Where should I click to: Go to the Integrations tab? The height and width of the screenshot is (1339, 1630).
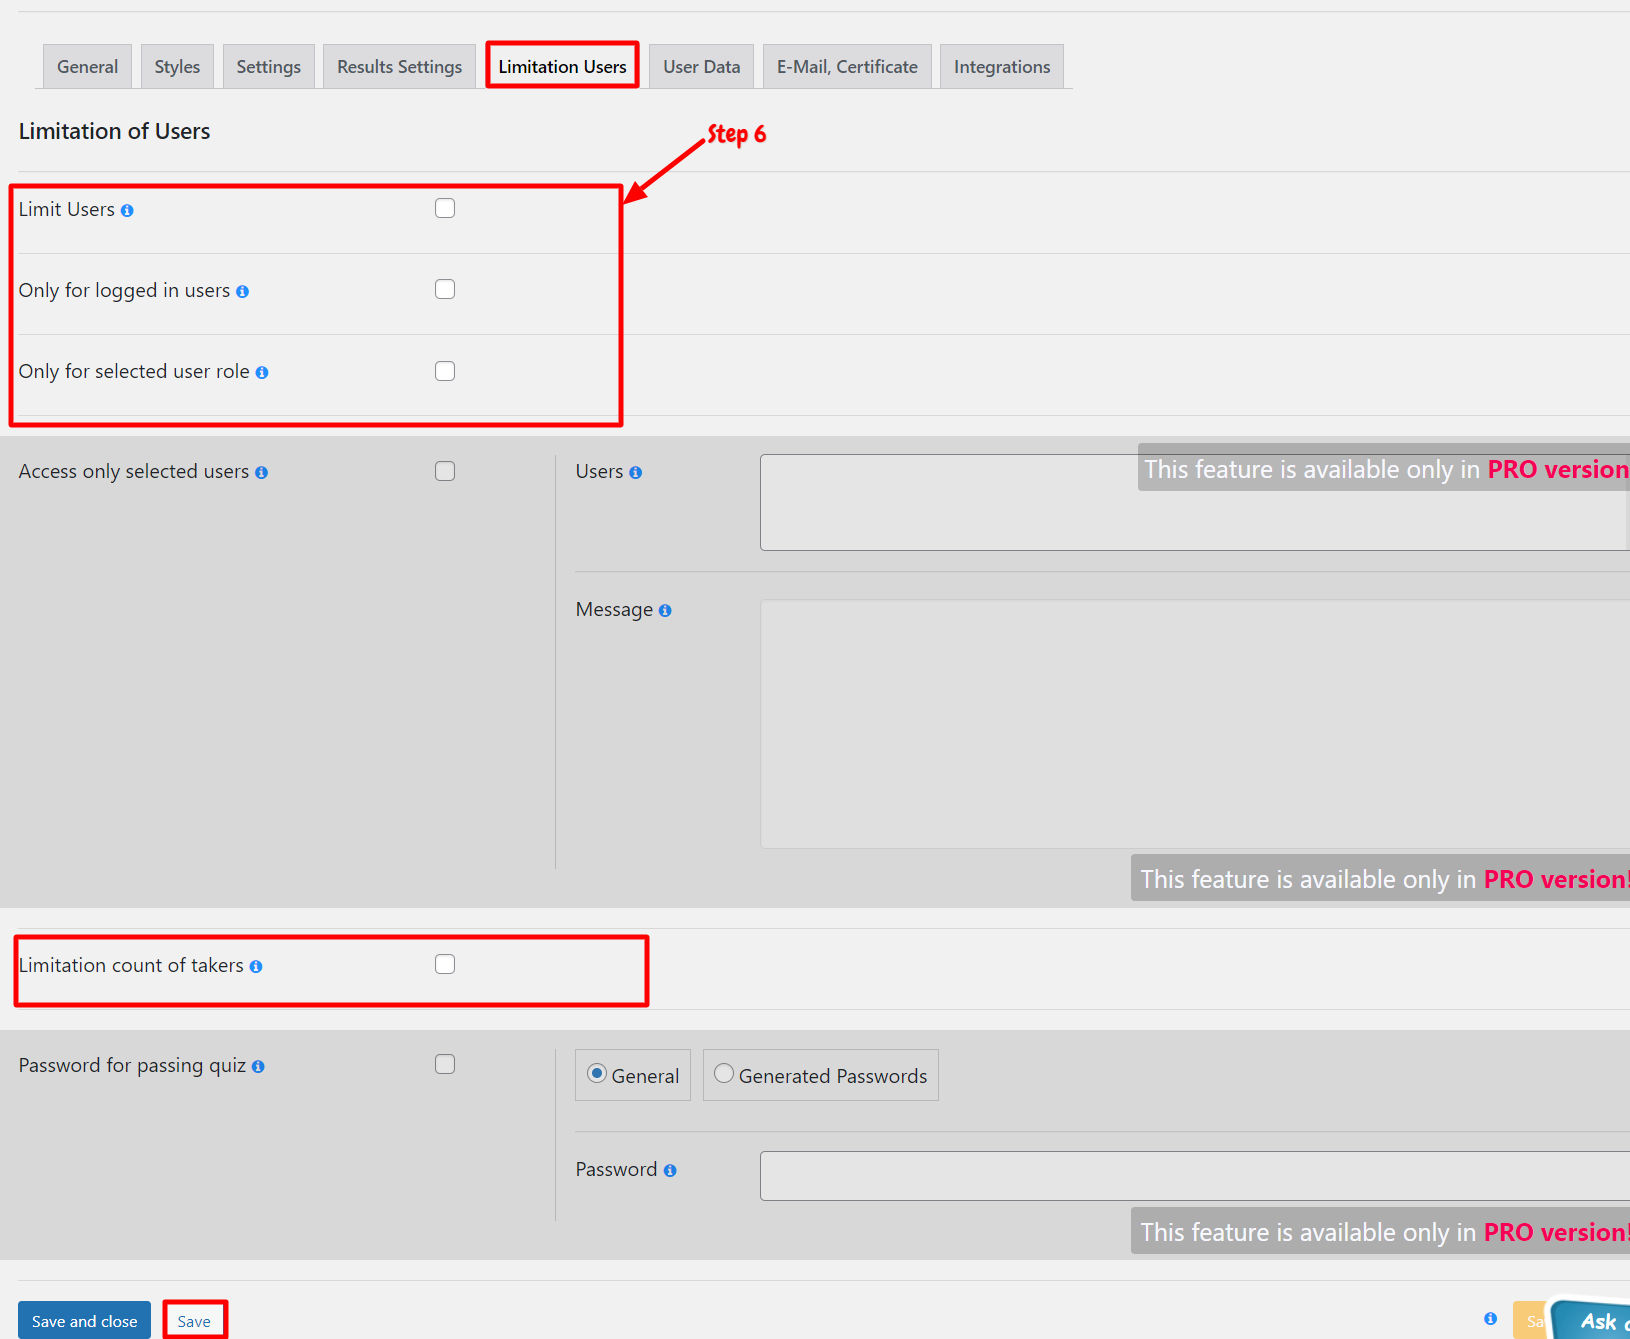pos(1002,67)
